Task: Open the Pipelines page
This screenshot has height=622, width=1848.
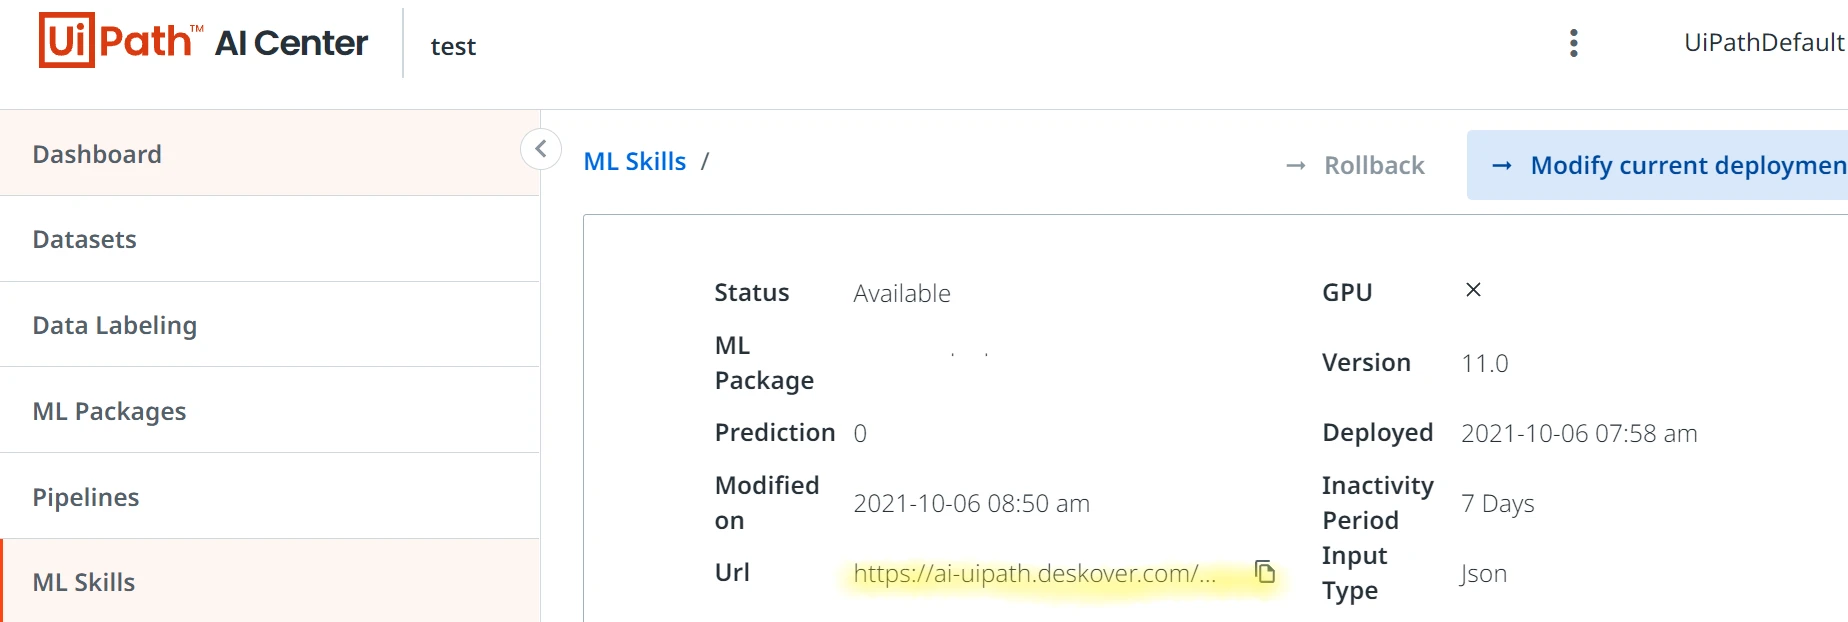Action: click(270, 497)
